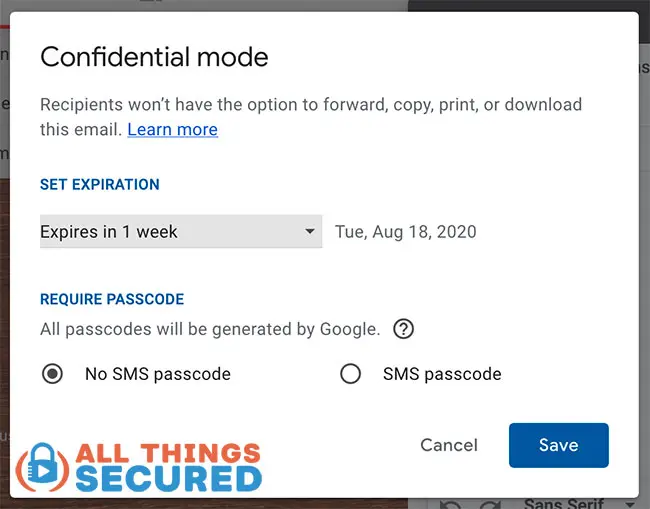
Task: Follow the Learn more link
Action: tap(172, 129)
